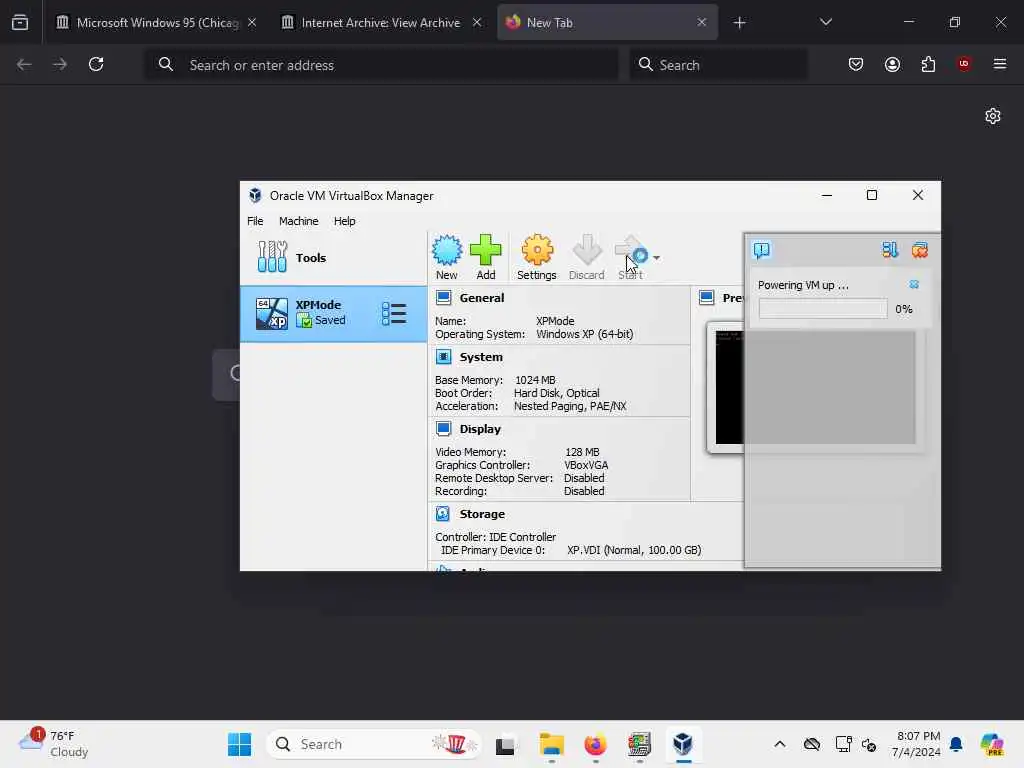Click the Preview monitor icon

tap(707, 298)
